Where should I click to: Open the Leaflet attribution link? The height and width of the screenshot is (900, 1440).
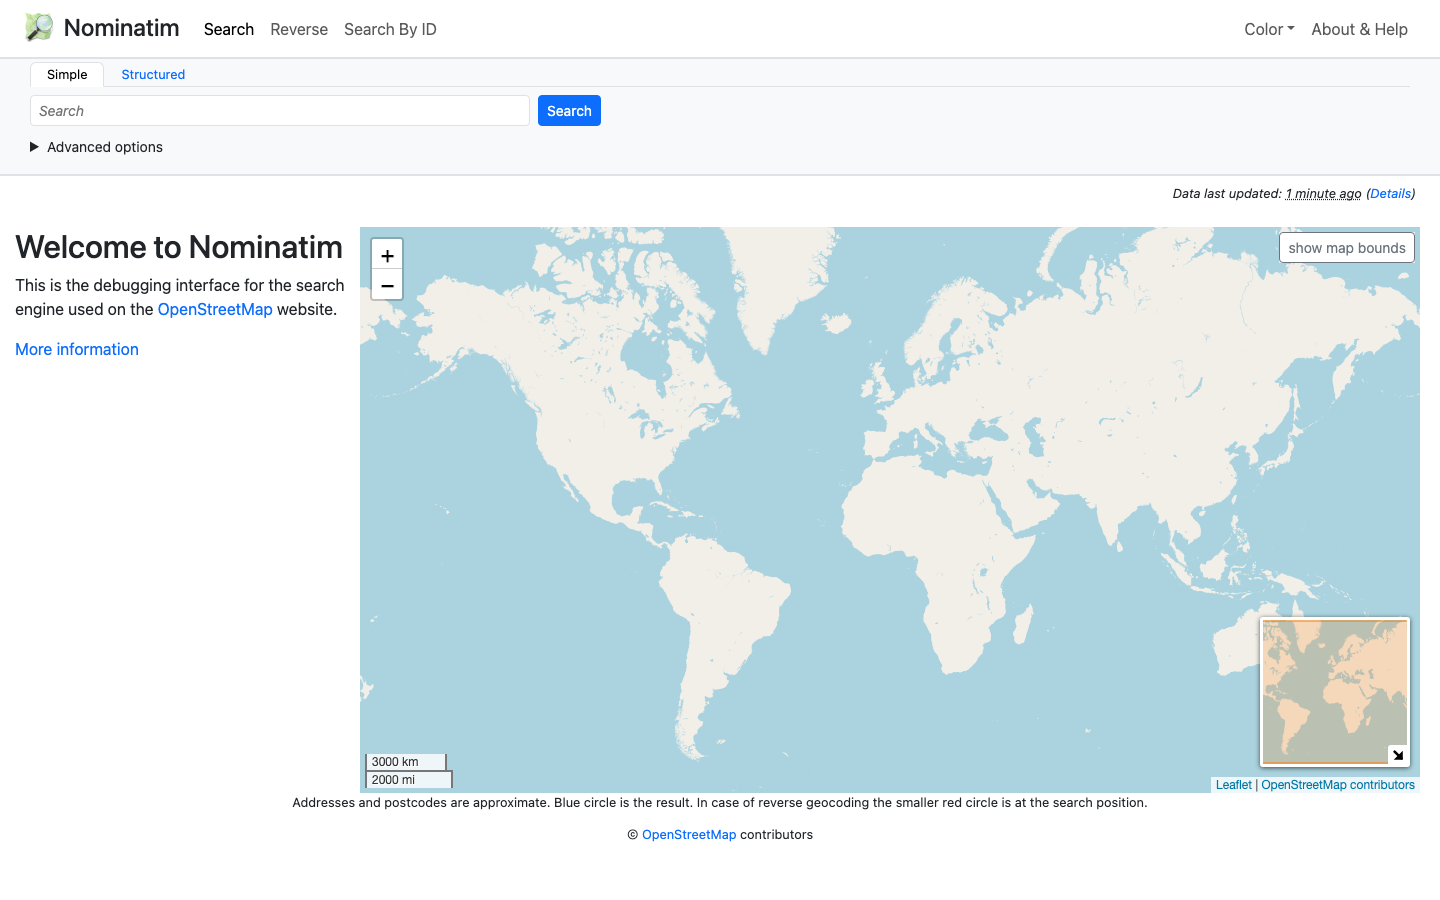[1233, 785]
